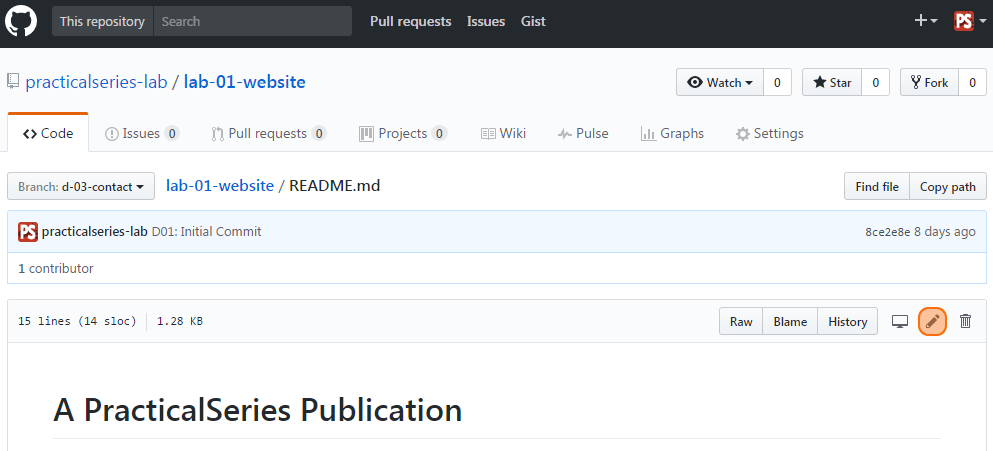The image size is (993, 451).
Task: Open the PS user avatar menu
Action: 970,21
